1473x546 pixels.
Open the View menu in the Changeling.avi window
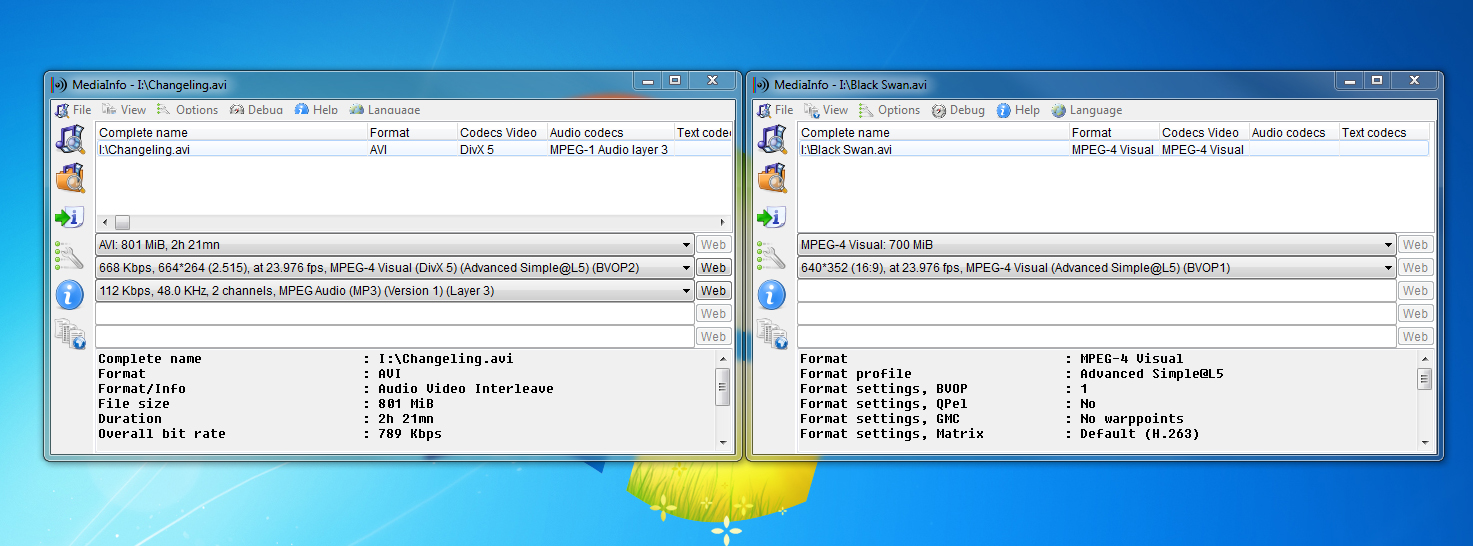pos(124,110)
